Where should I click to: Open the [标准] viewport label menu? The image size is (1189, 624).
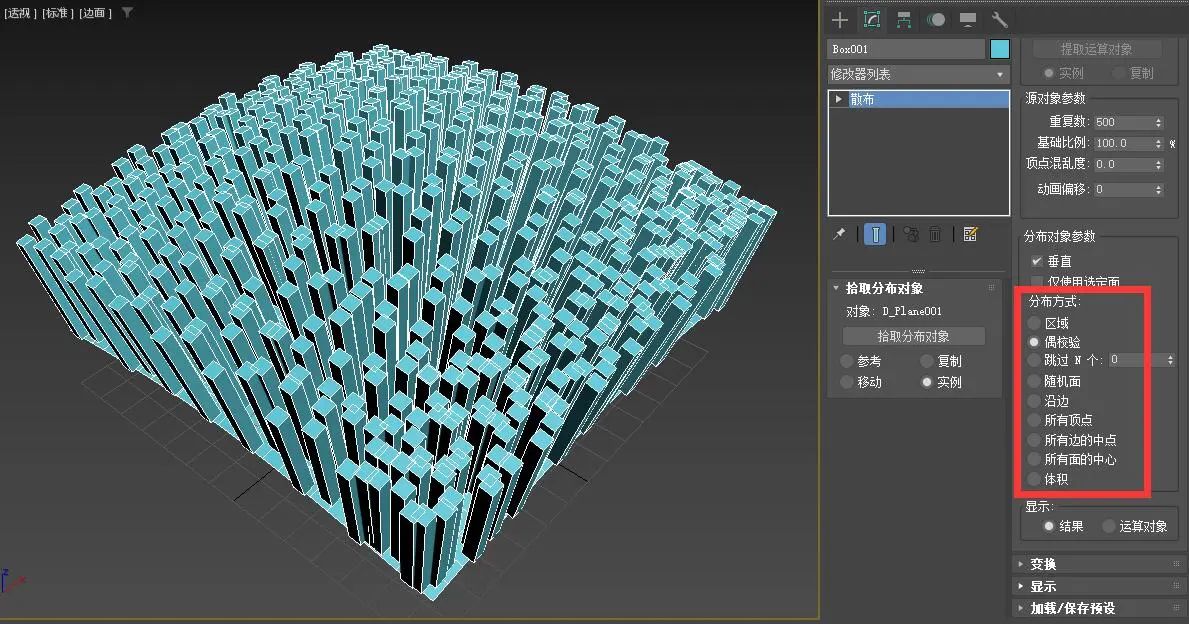tap(58, 13)
